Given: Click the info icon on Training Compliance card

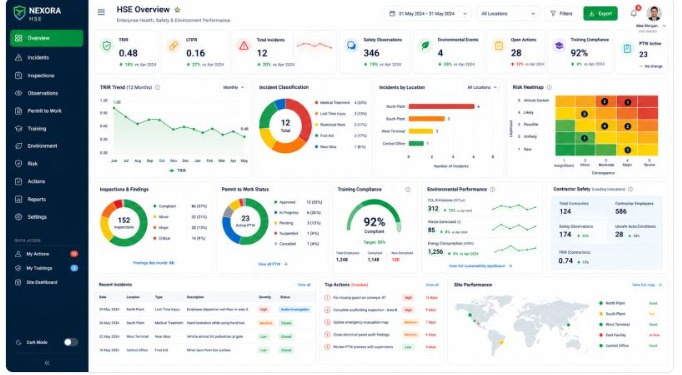Looking at the screenshot, I should [408, 189].
